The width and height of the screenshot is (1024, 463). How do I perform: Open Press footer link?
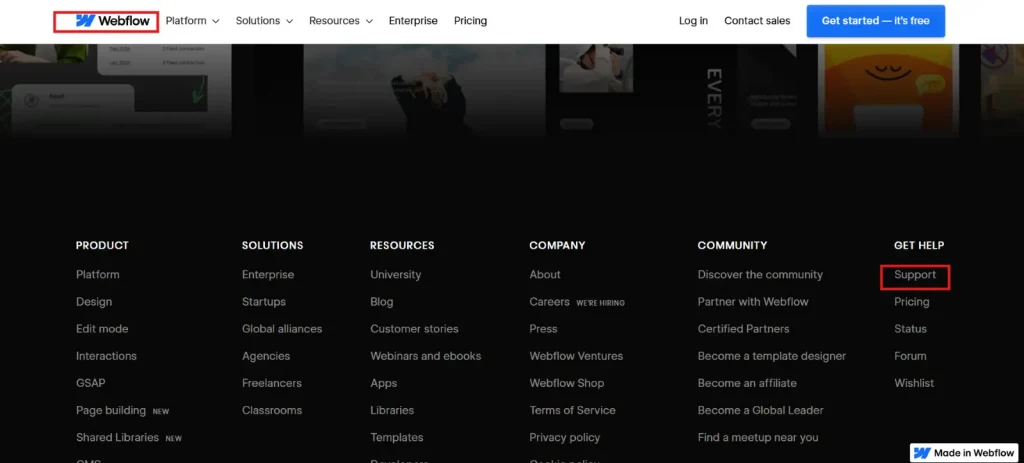click(x=543, y=328)
